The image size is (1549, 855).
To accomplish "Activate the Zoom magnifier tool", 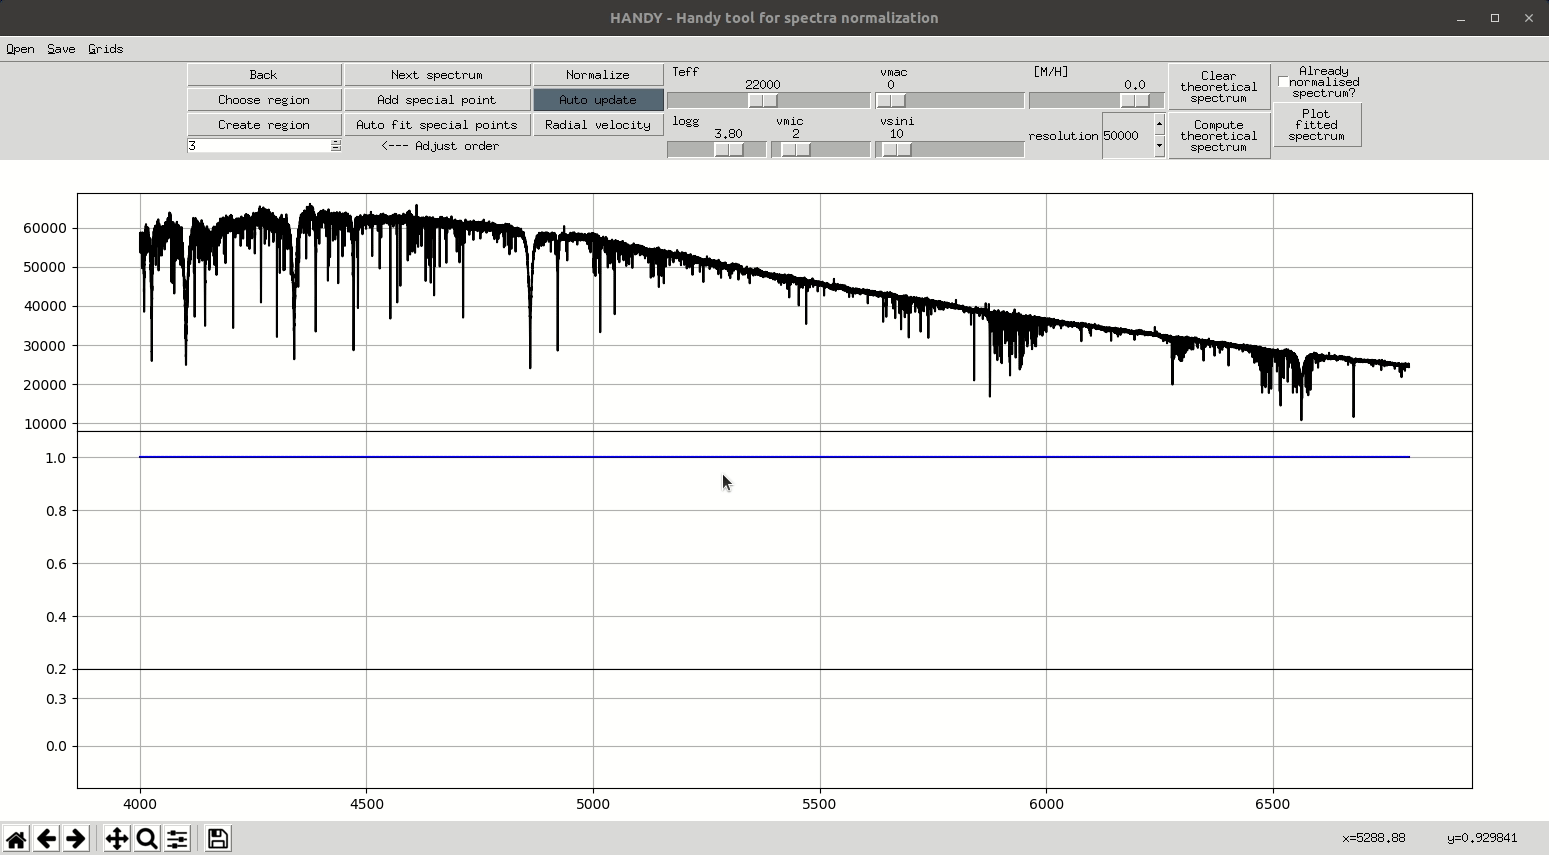I will click(147, 838).
